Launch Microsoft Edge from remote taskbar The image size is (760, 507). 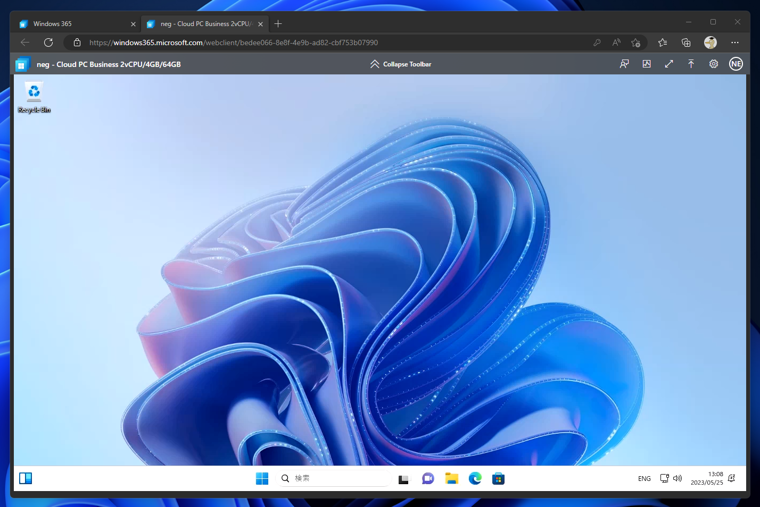(x=475, y=479)
